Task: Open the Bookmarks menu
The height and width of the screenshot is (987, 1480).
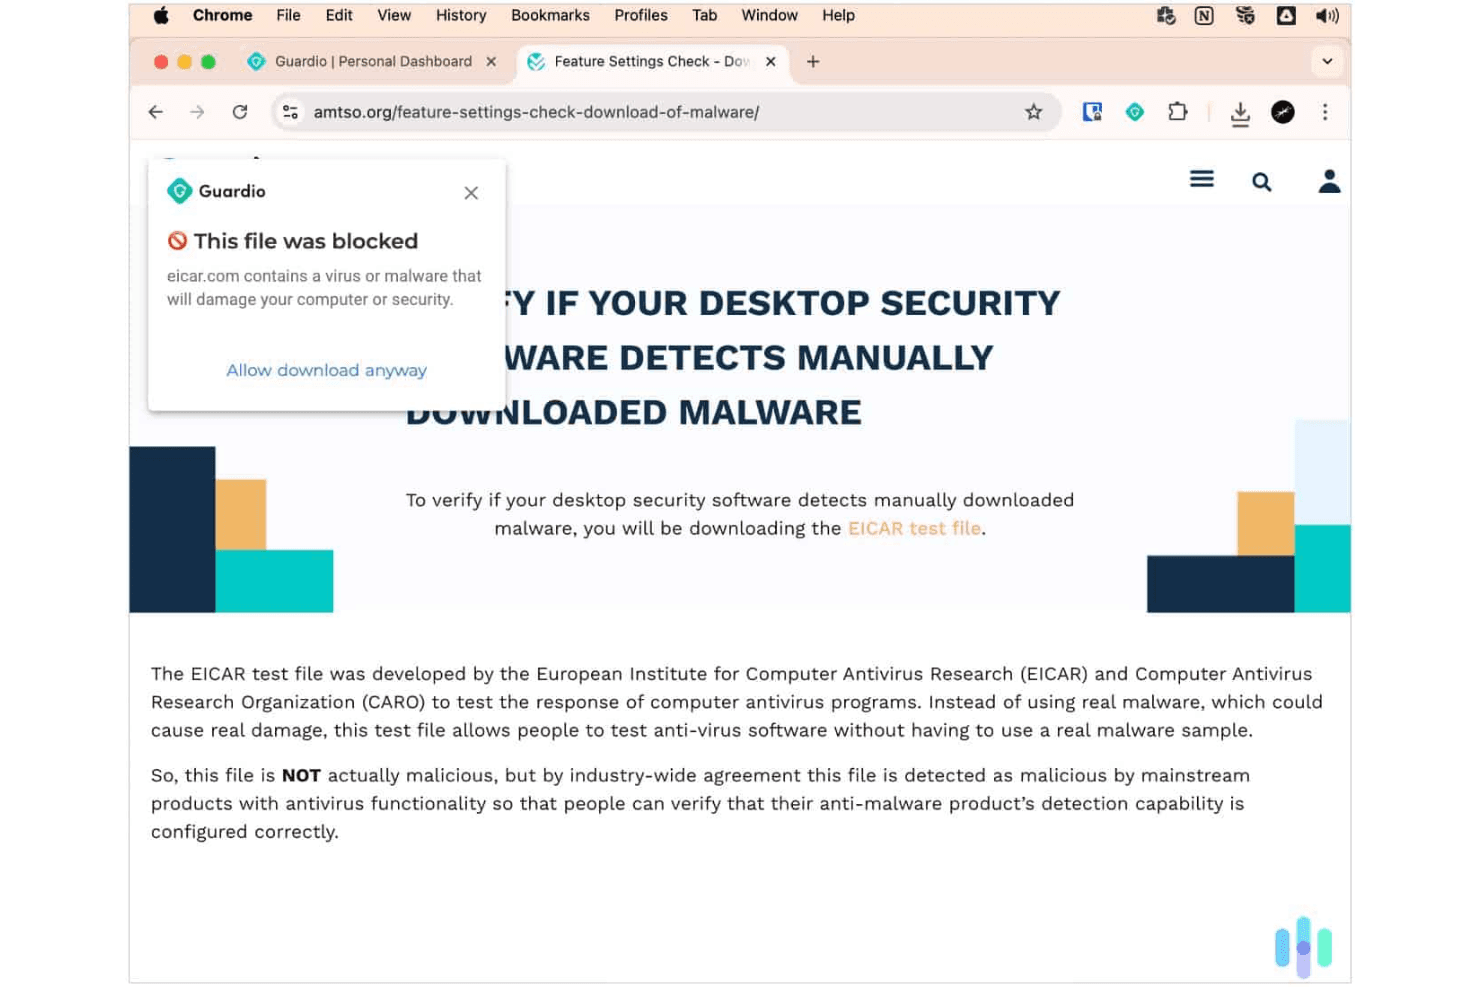Action: pyautogui.click(x=550, y=15)
